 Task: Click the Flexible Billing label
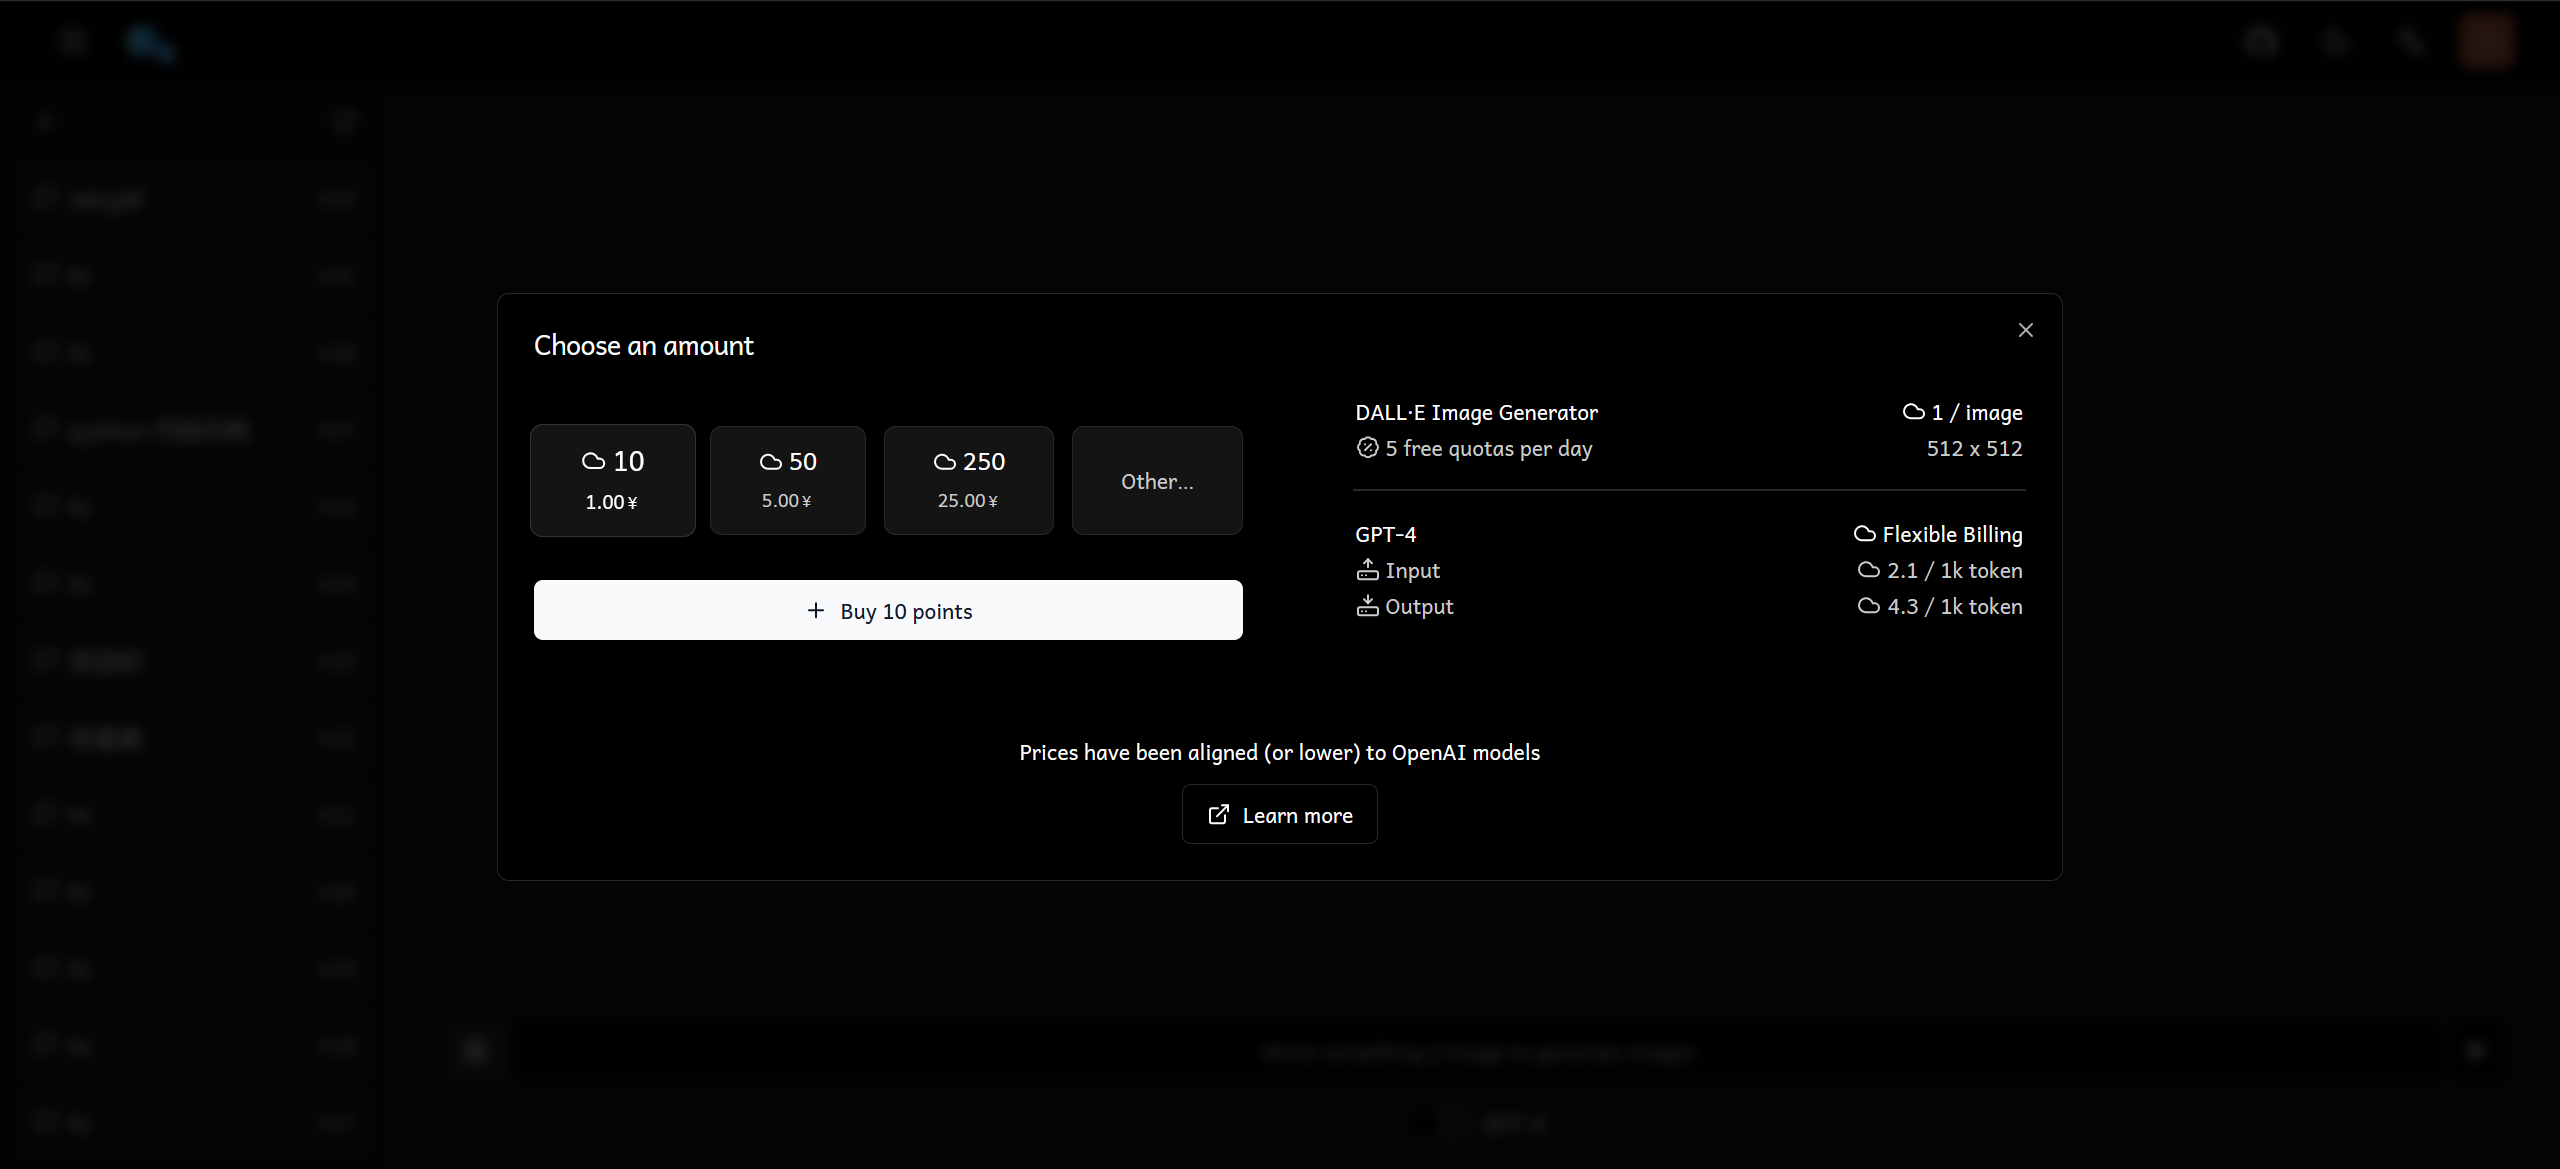click(x=1952, y=534)
